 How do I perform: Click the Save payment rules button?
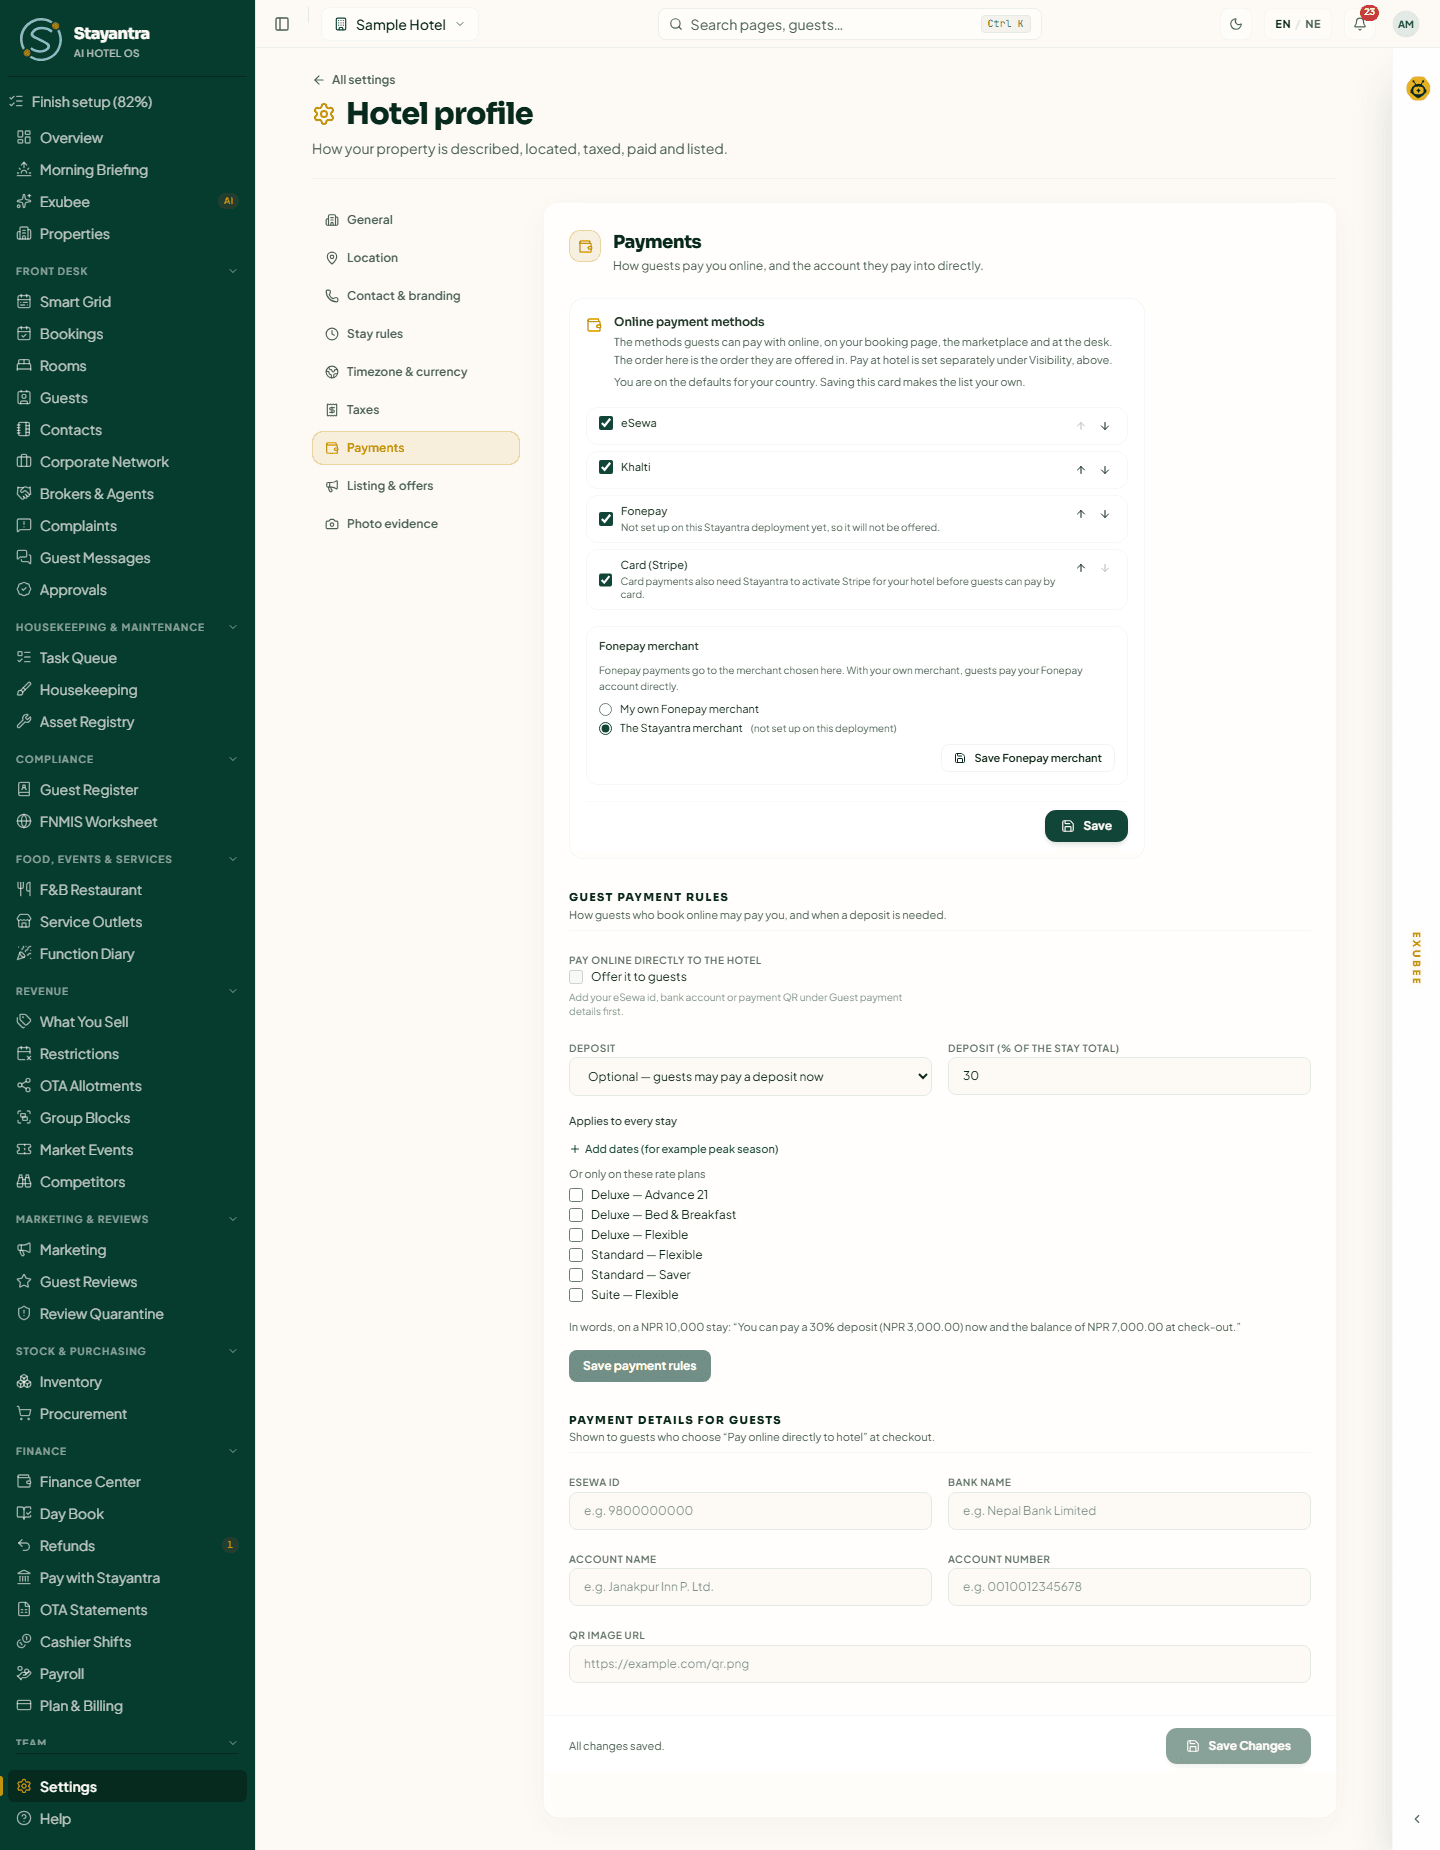[x=640, y=1366]
